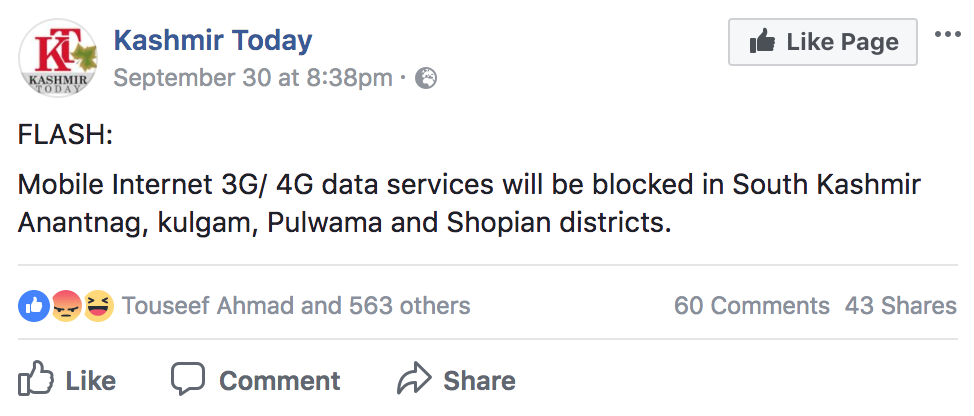Screen dimensions: 974x416
Task: Open the Kashmir Today page name link
Action: point(213,41)
